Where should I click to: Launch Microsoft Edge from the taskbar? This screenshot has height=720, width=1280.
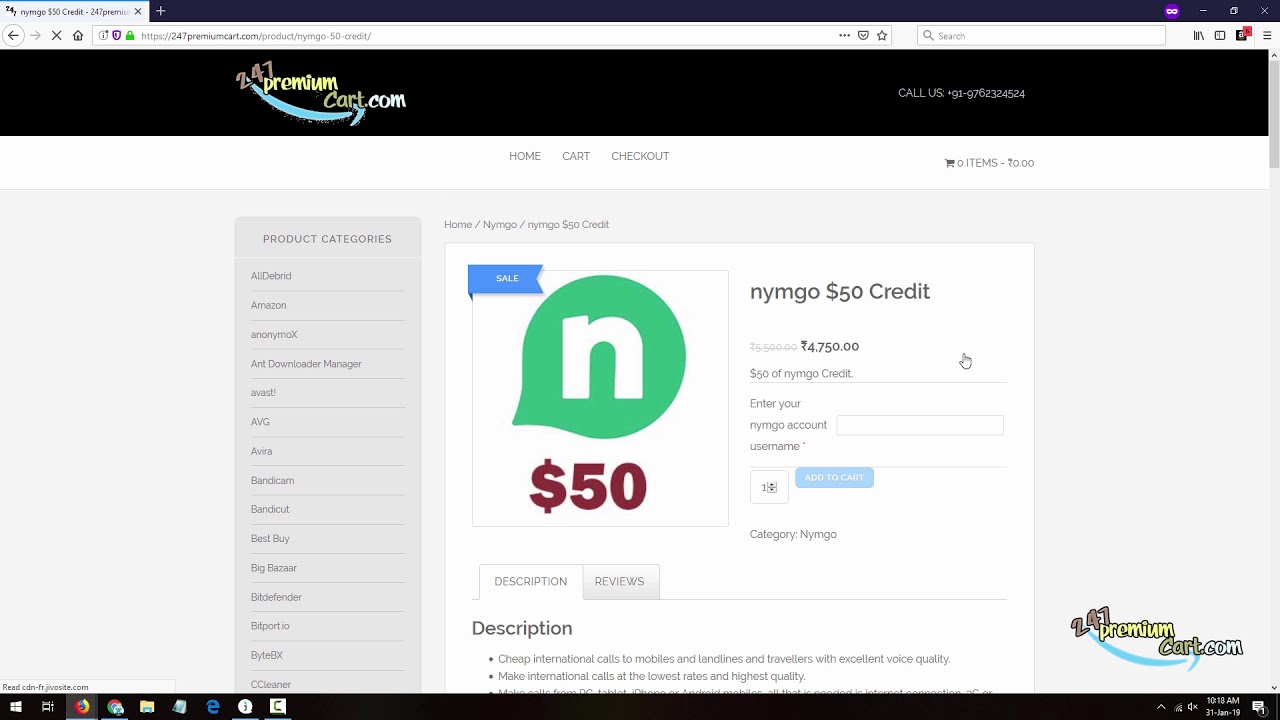tap(212, 707)
